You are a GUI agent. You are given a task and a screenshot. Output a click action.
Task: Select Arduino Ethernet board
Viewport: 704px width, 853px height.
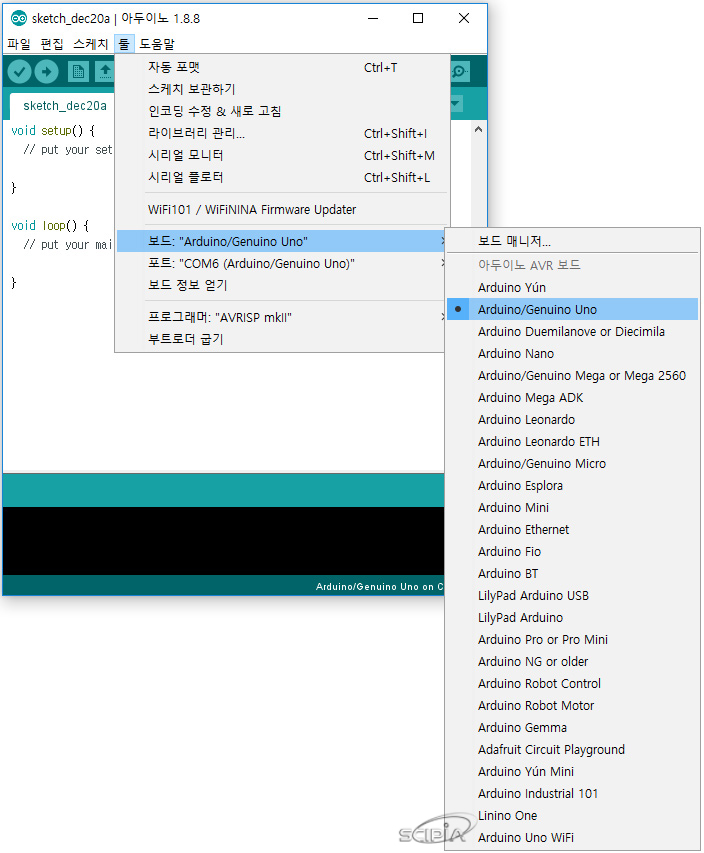point(572,529)
